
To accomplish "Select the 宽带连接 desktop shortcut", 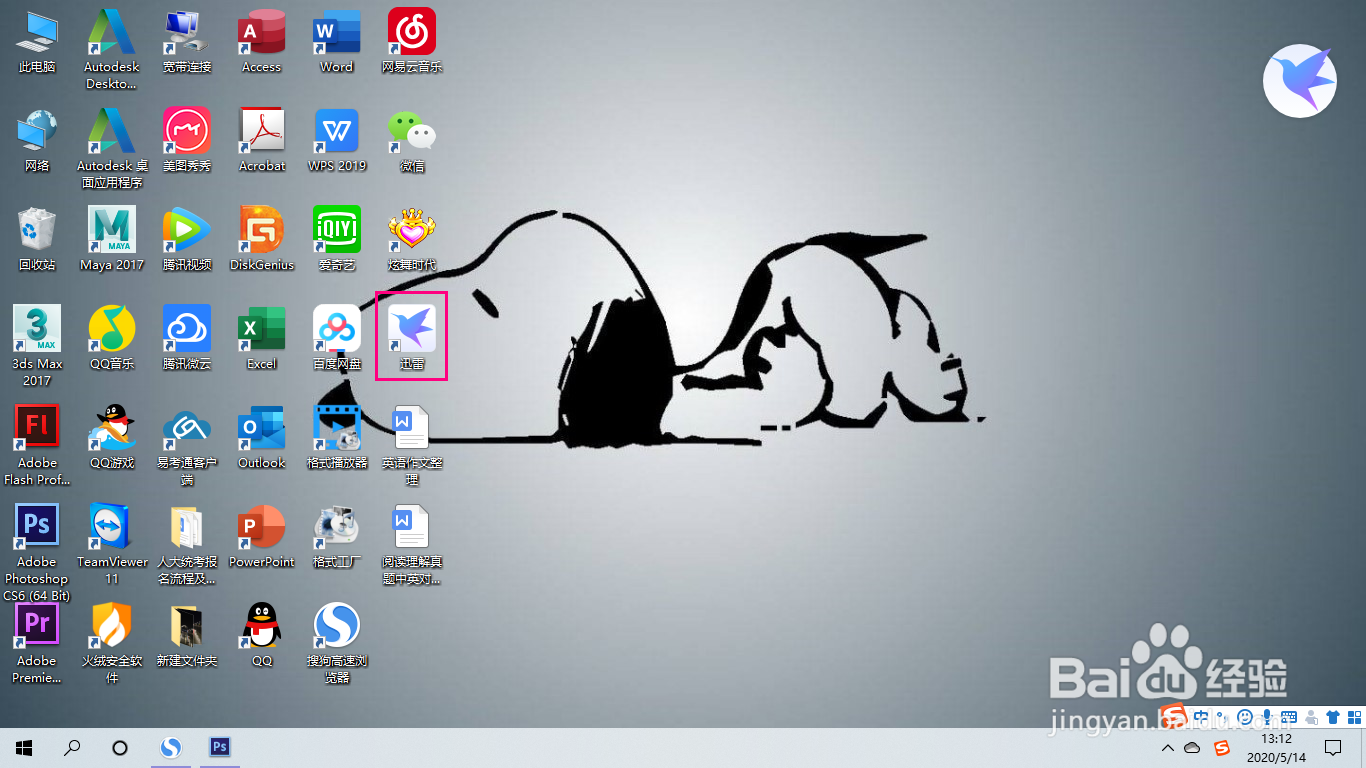I will (187, 42).
